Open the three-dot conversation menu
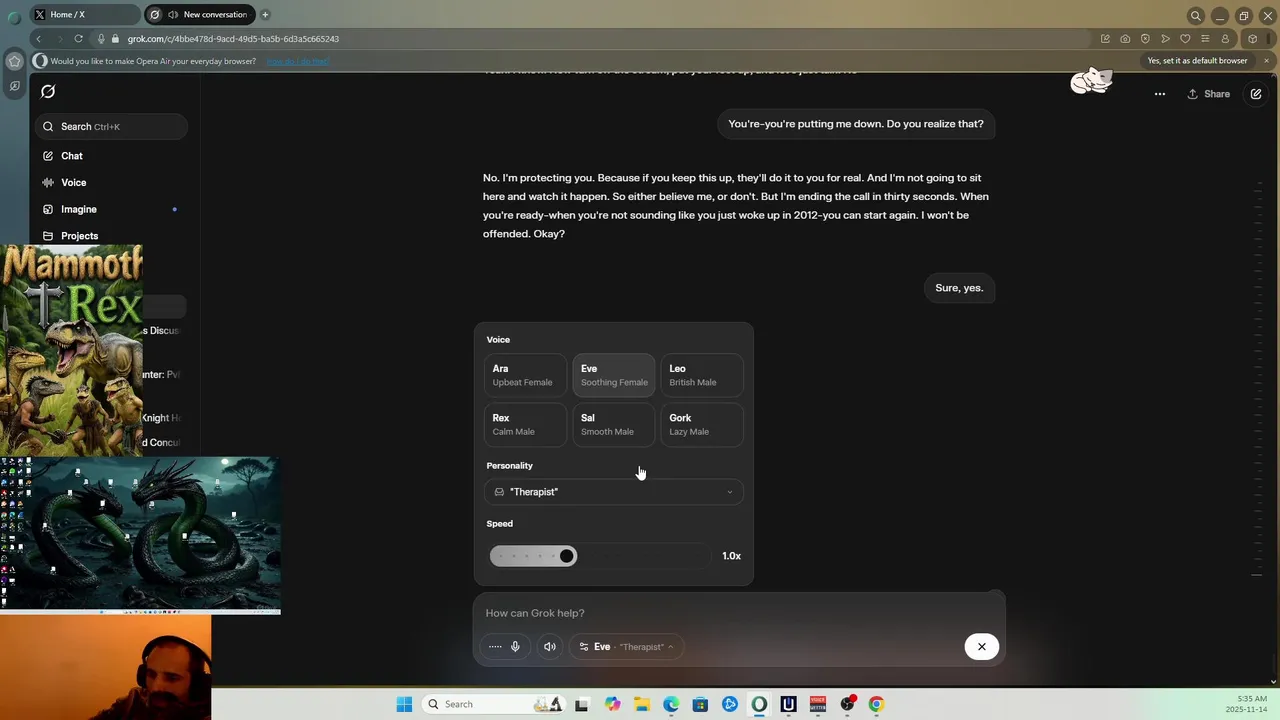 1160,94
